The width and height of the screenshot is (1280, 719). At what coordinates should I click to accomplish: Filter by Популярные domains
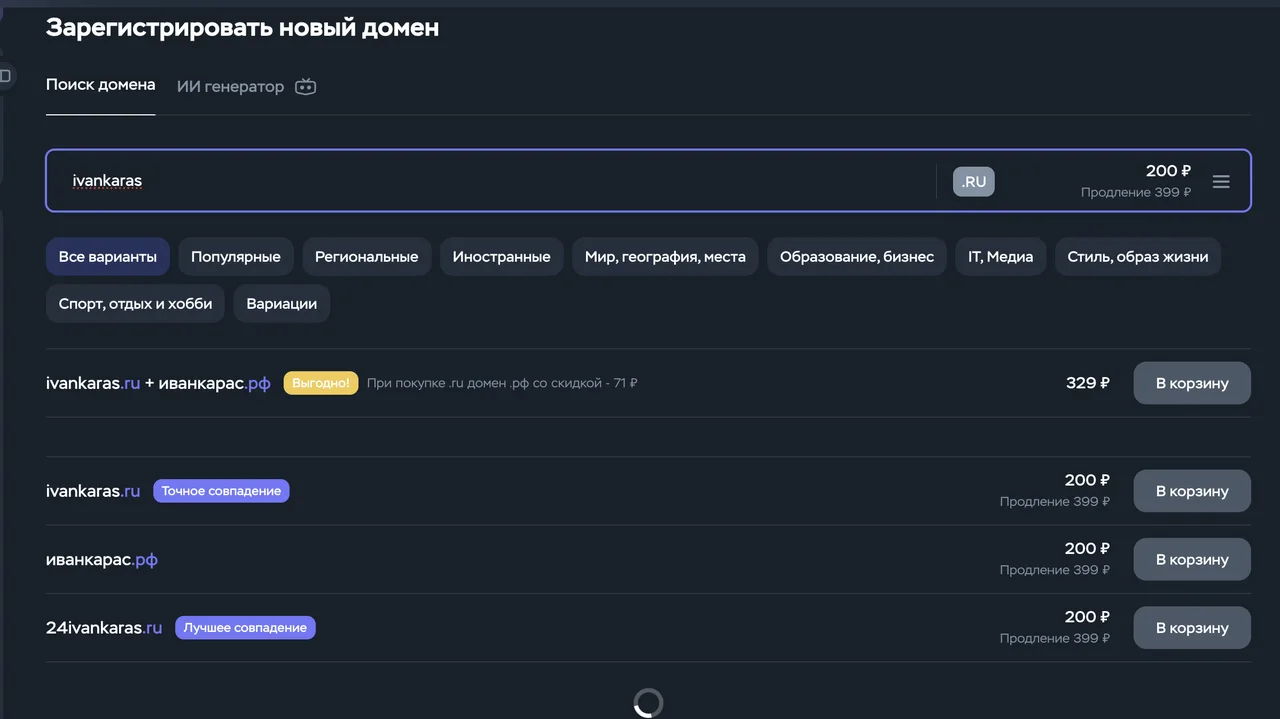pyautogui.click(x=236, y=257)
